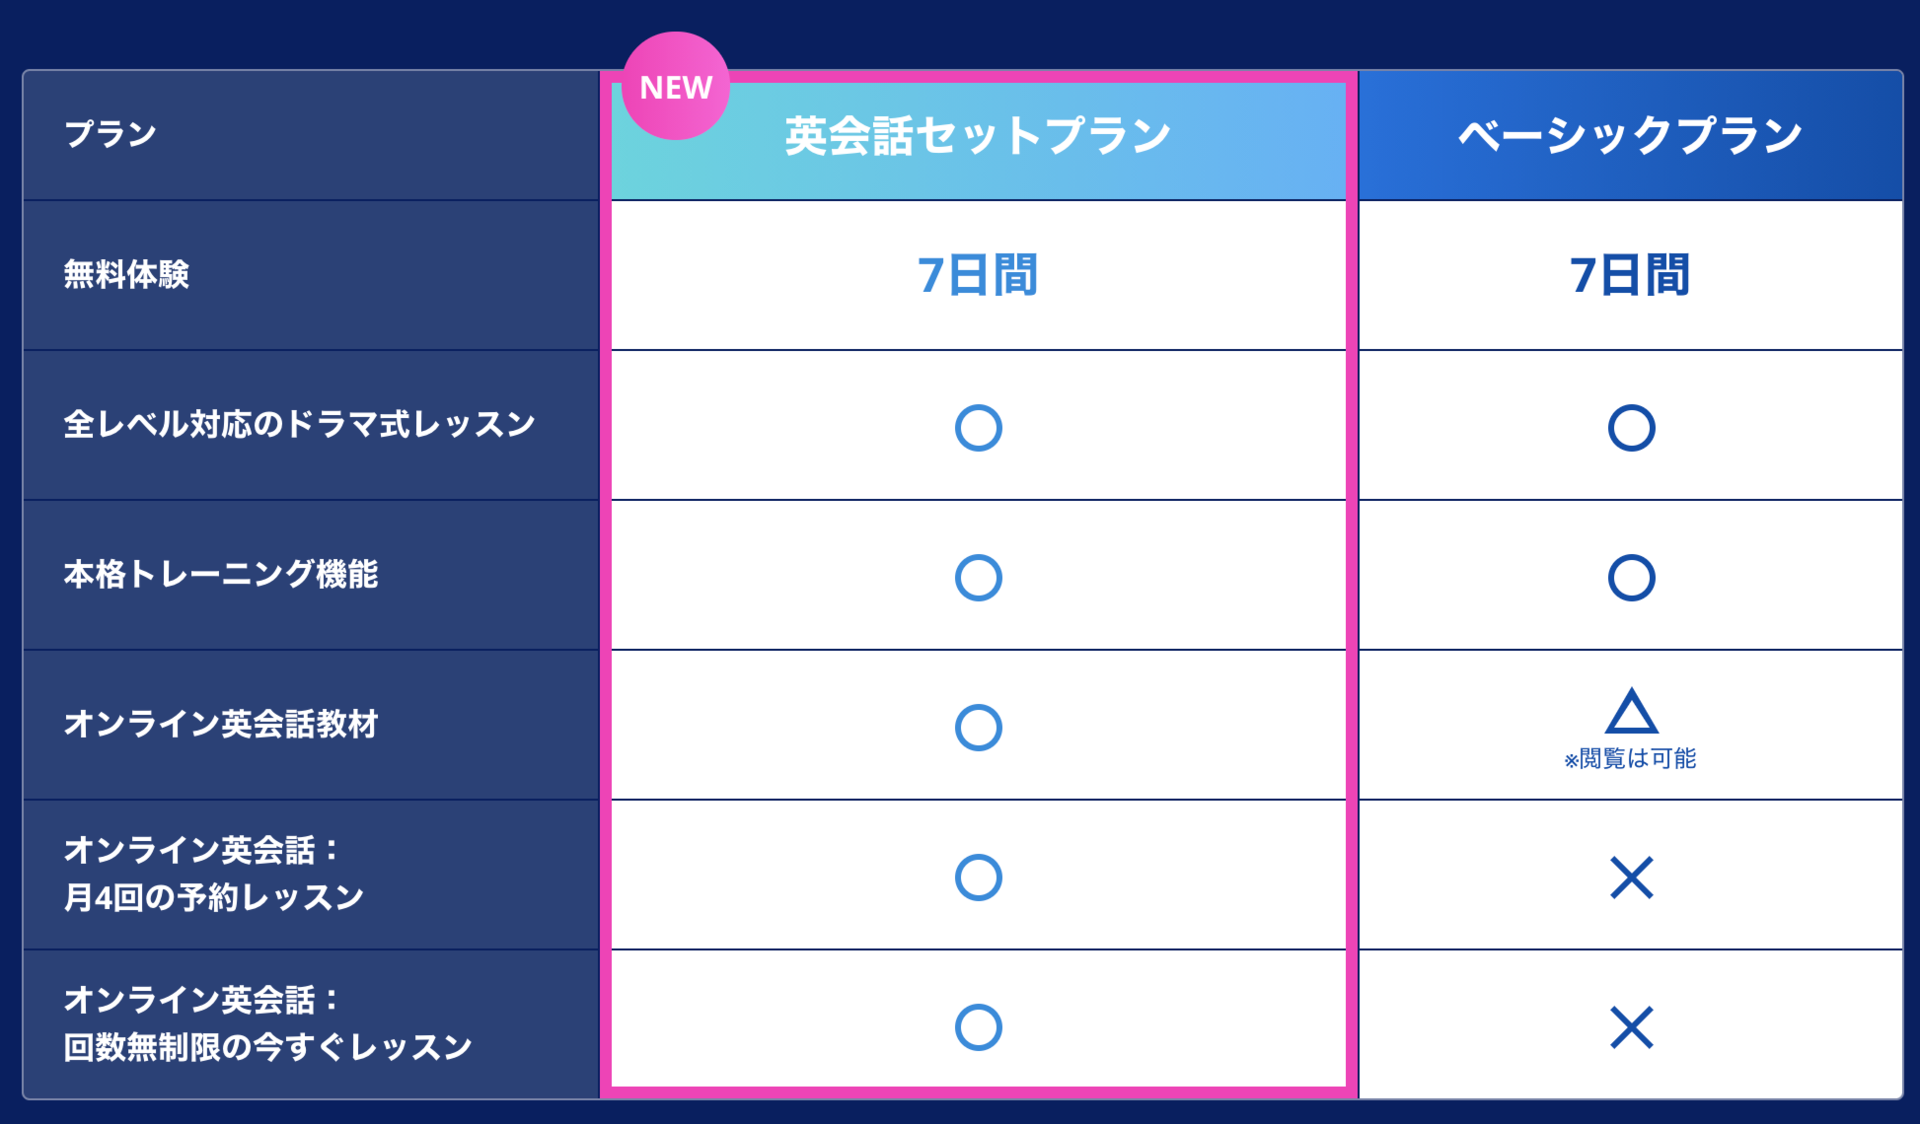Click the プラン header label

point(110,134)
